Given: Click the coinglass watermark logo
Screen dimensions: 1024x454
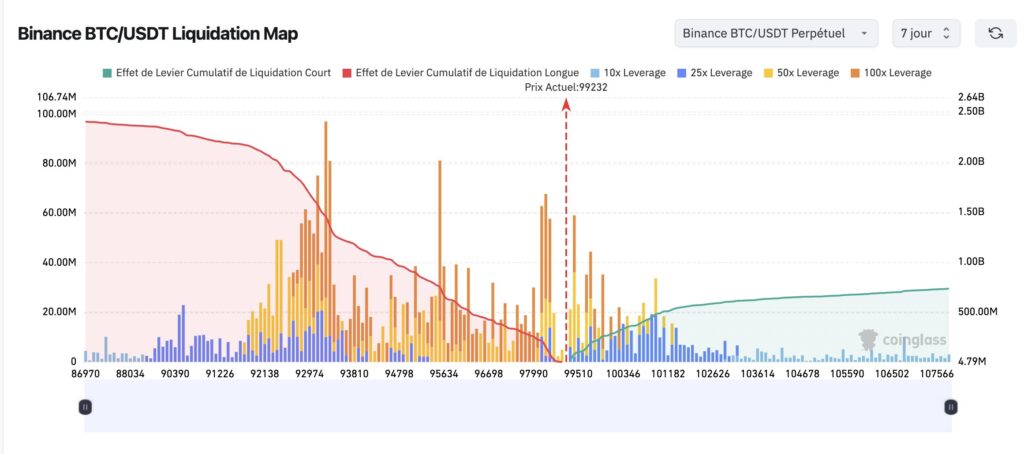Looking at the screenshot, I should point(902,340).
